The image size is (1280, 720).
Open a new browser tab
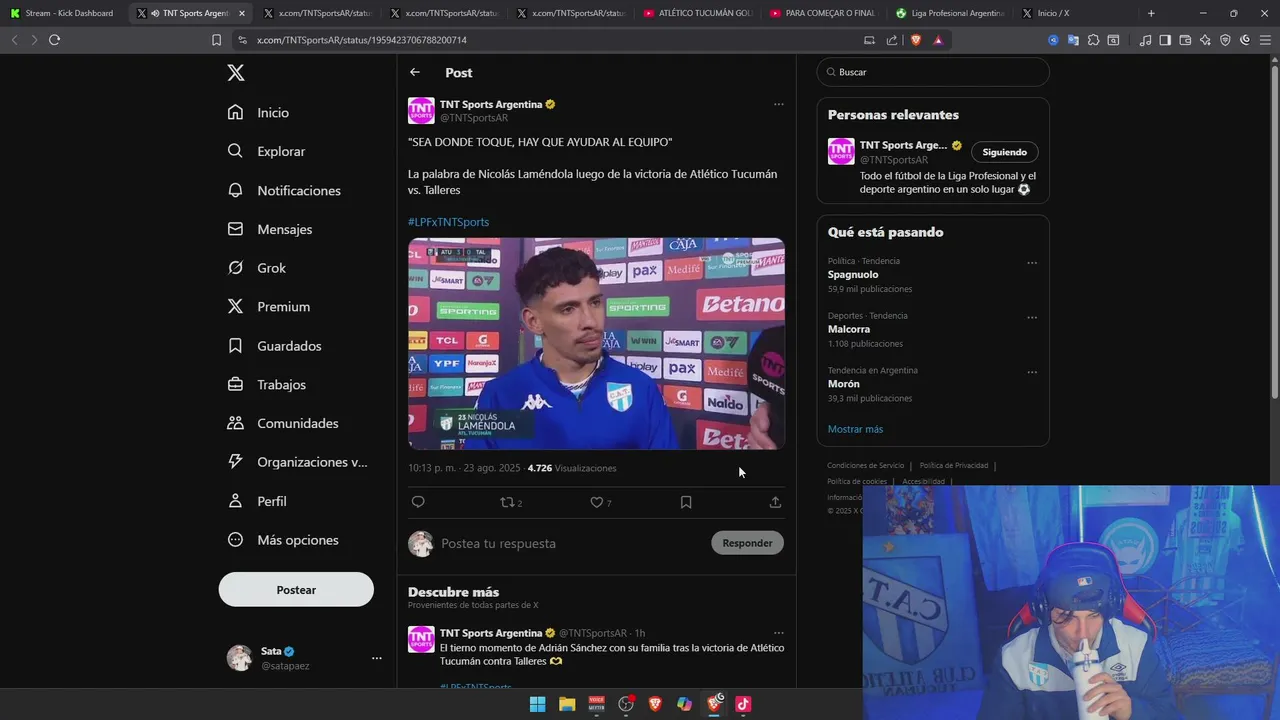[1151, 13]
